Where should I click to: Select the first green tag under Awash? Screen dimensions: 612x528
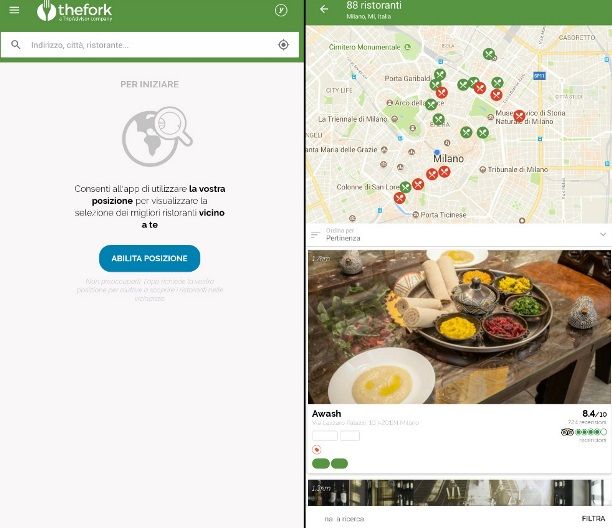[x=321, y=464]
